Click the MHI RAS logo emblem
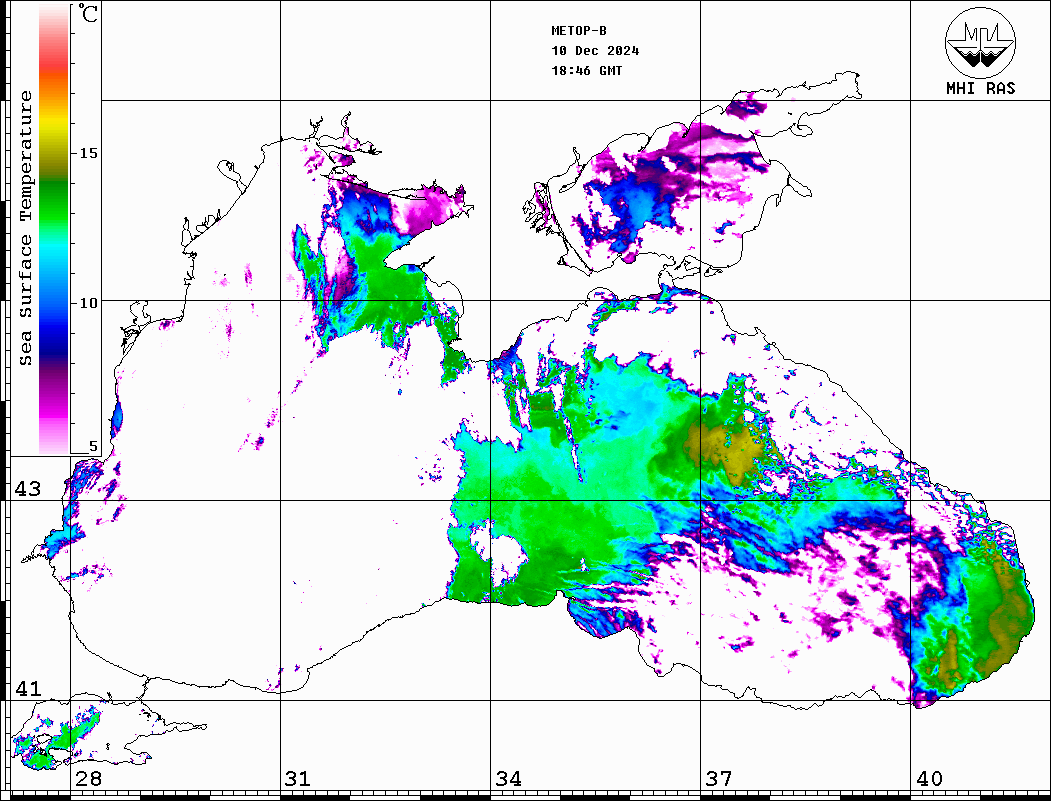 (x=980, y=42)
